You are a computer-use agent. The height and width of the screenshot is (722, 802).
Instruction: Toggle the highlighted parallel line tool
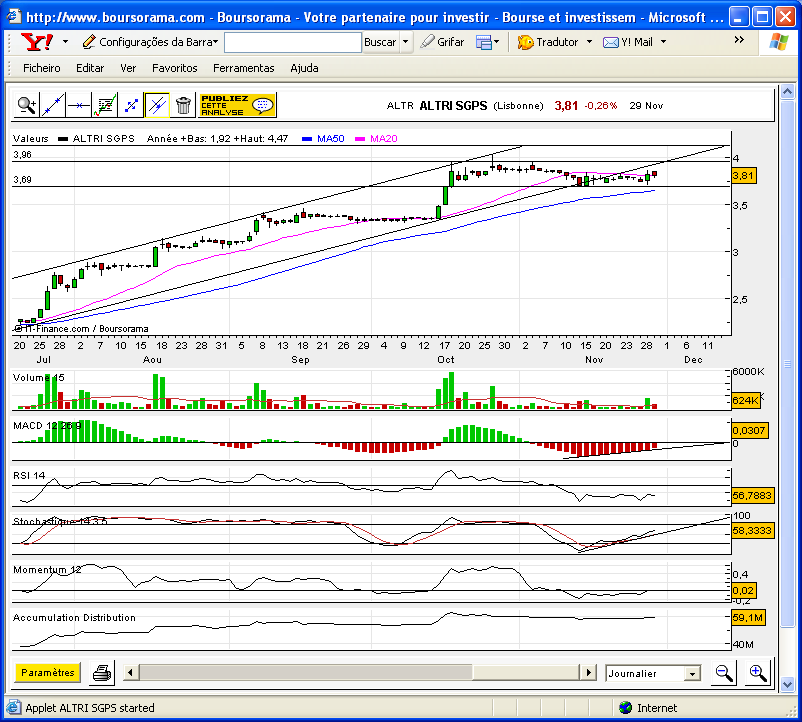click(157, 105)
